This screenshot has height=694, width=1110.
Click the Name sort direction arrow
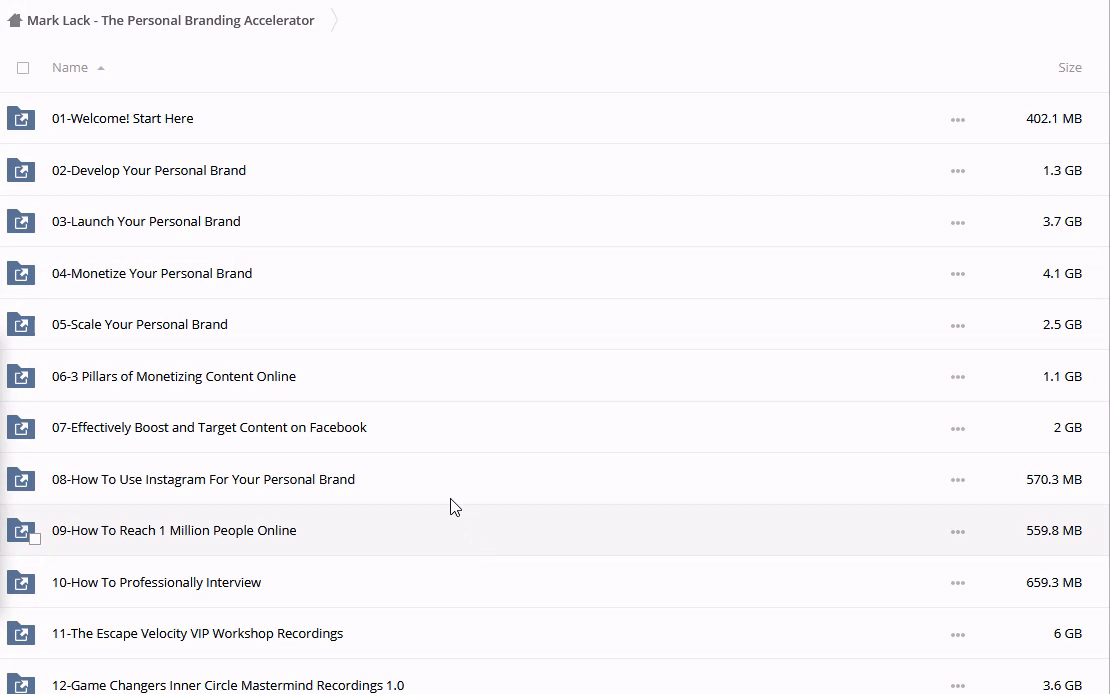pyautogui.click(x=101, y=68)
